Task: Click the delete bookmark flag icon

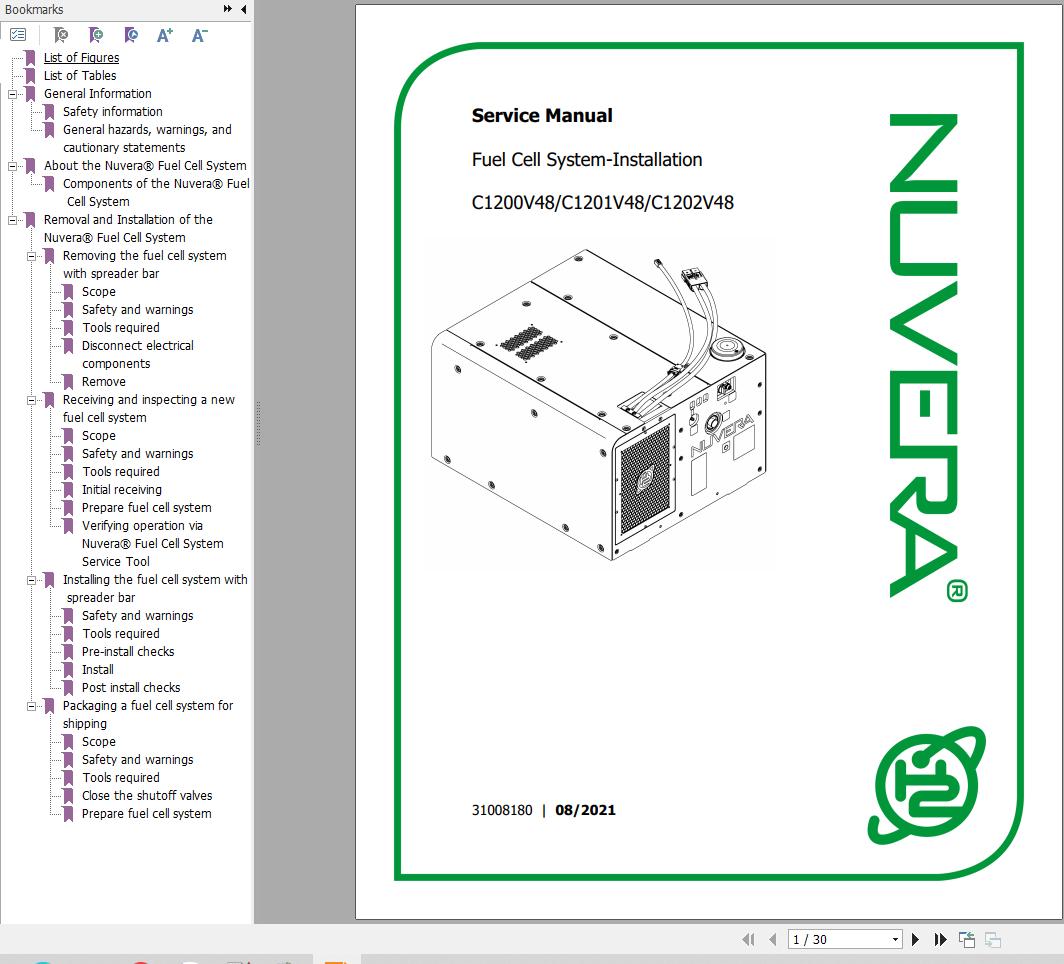Action: [61, 35]
